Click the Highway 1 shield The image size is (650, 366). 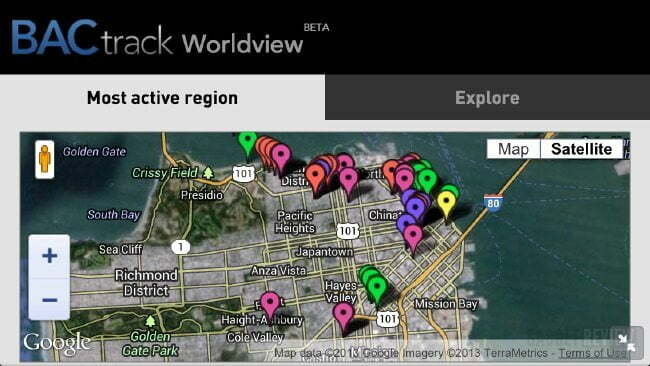[x=180, y=247]
